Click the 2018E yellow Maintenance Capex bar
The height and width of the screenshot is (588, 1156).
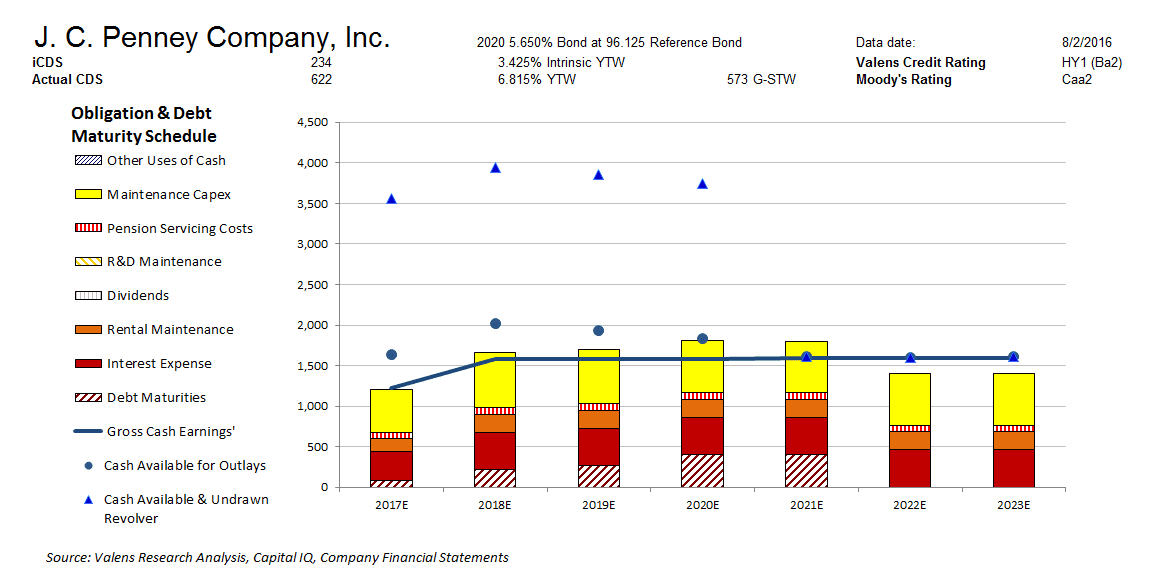[x=495, y=379]
